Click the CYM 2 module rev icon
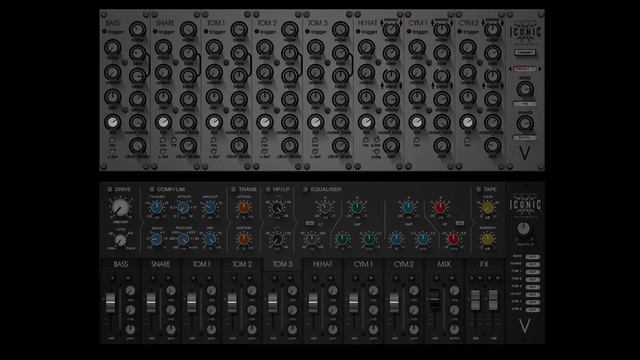 pos(467,140)
